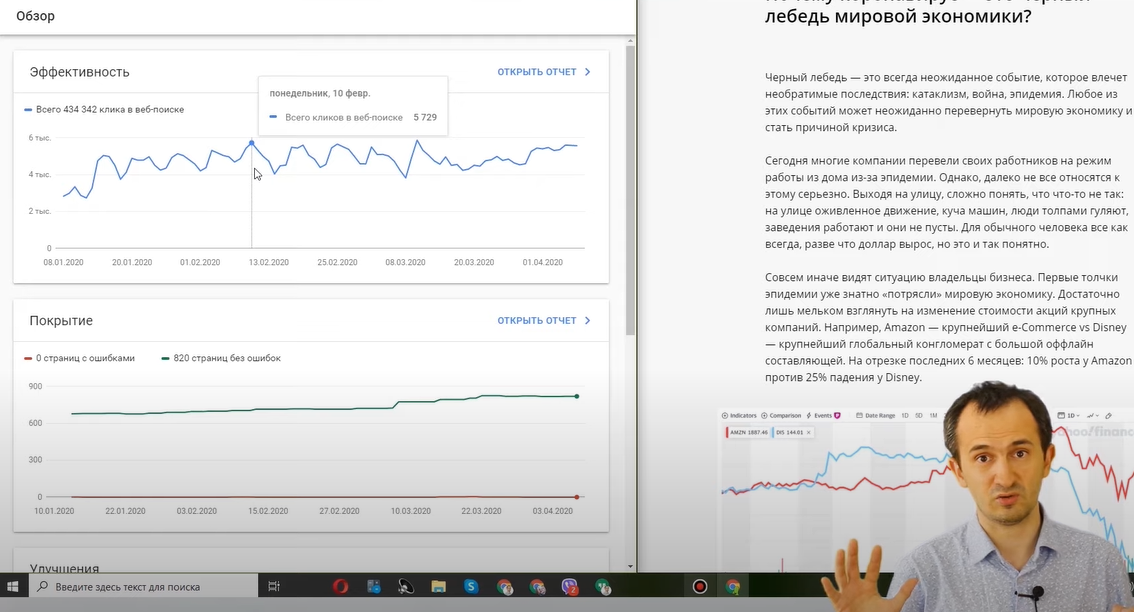Click the AMZN 1887.46 ticker chip

click(x=748, y=433)
